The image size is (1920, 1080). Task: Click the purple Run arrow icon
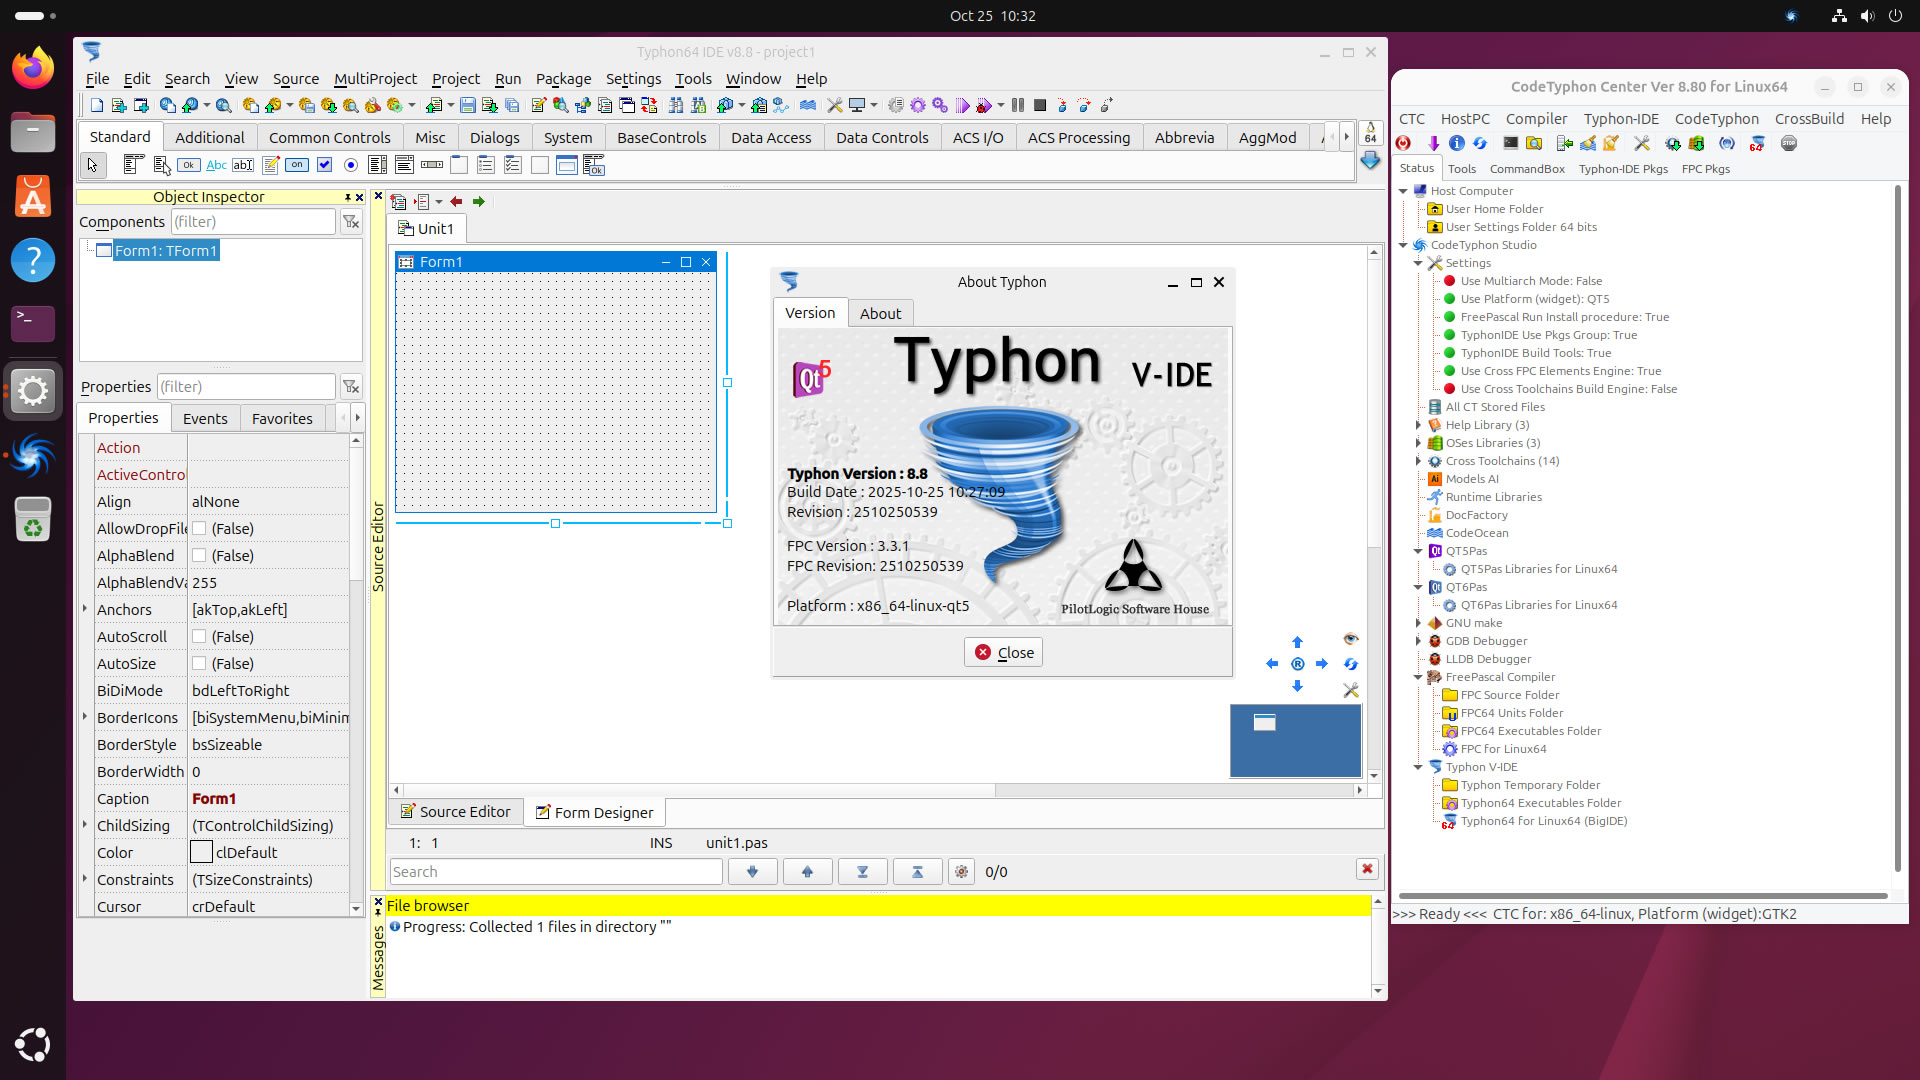(x=962, y=105)
